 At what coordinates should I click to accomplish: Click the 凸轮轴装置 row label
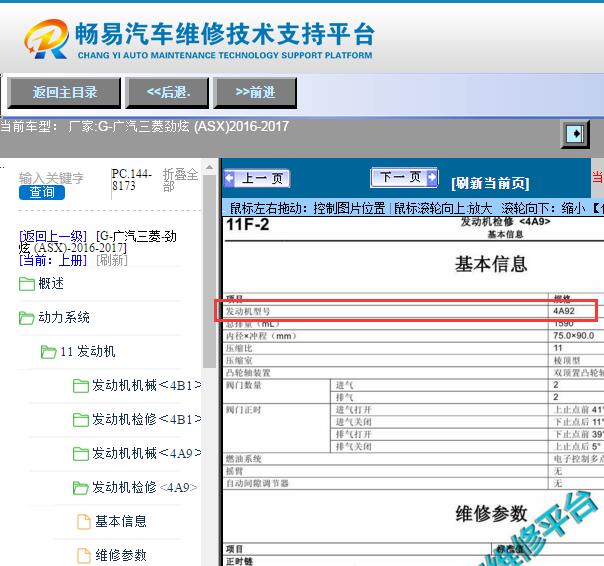(x=248, y=373)
